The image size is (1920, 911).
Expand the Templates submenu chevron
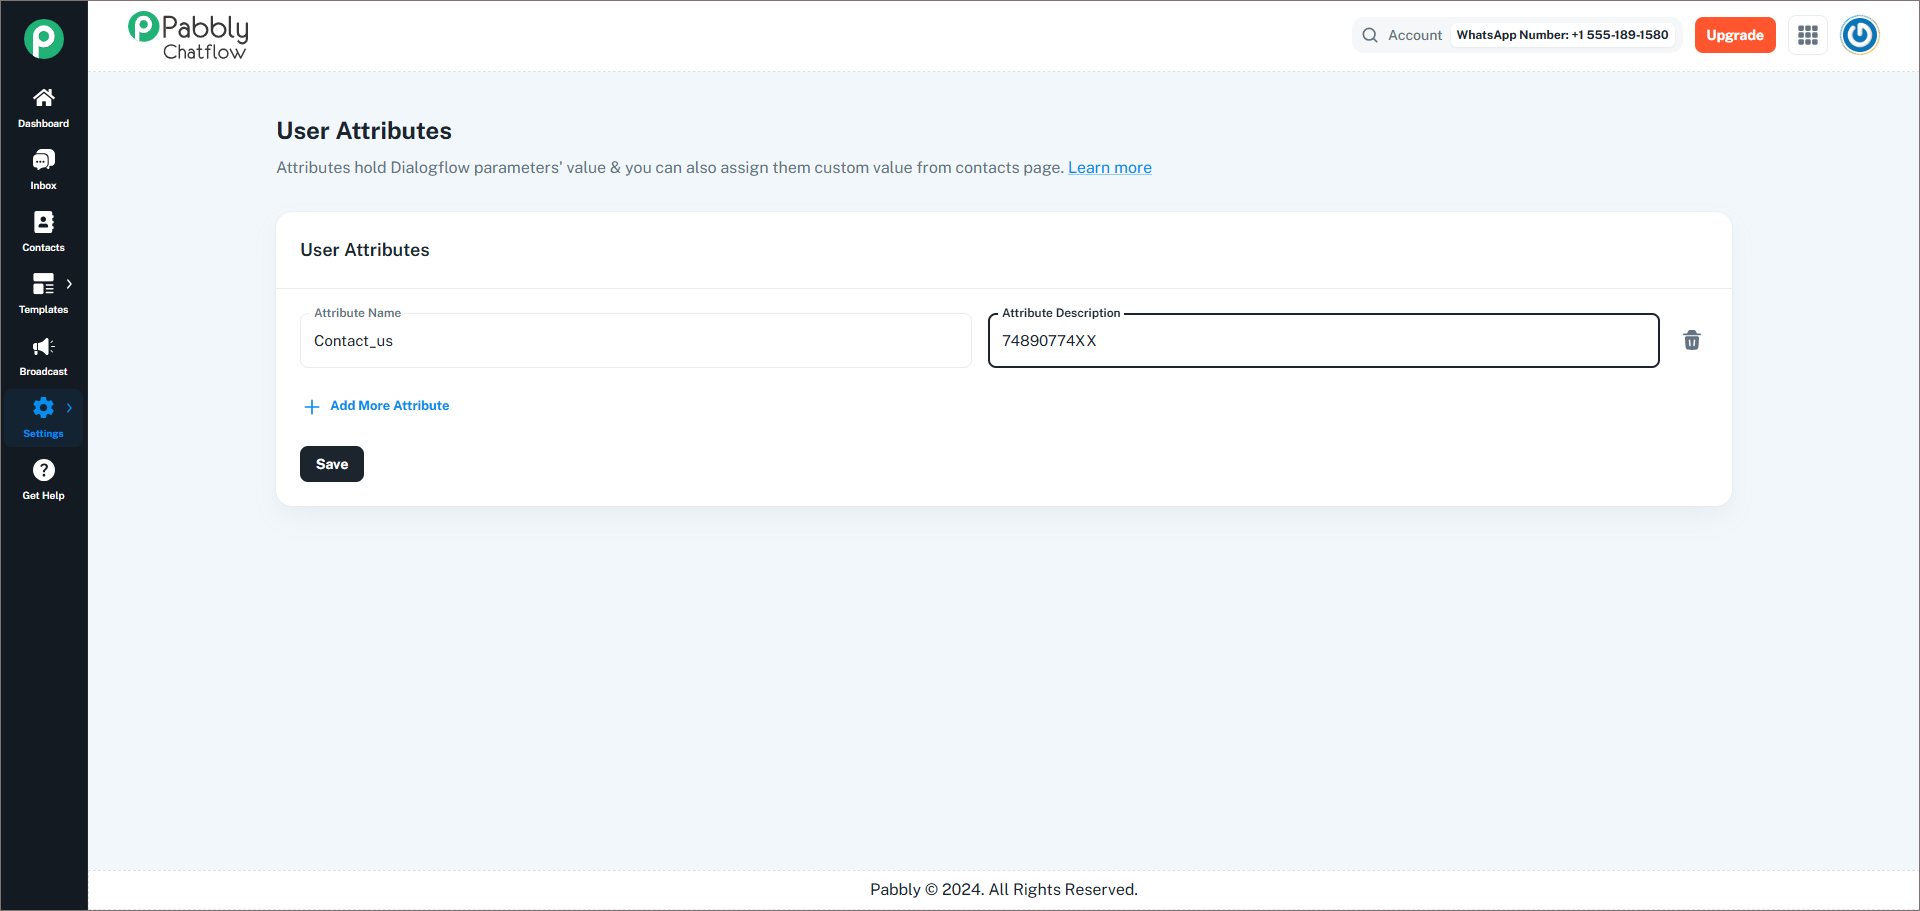point(69,284)
